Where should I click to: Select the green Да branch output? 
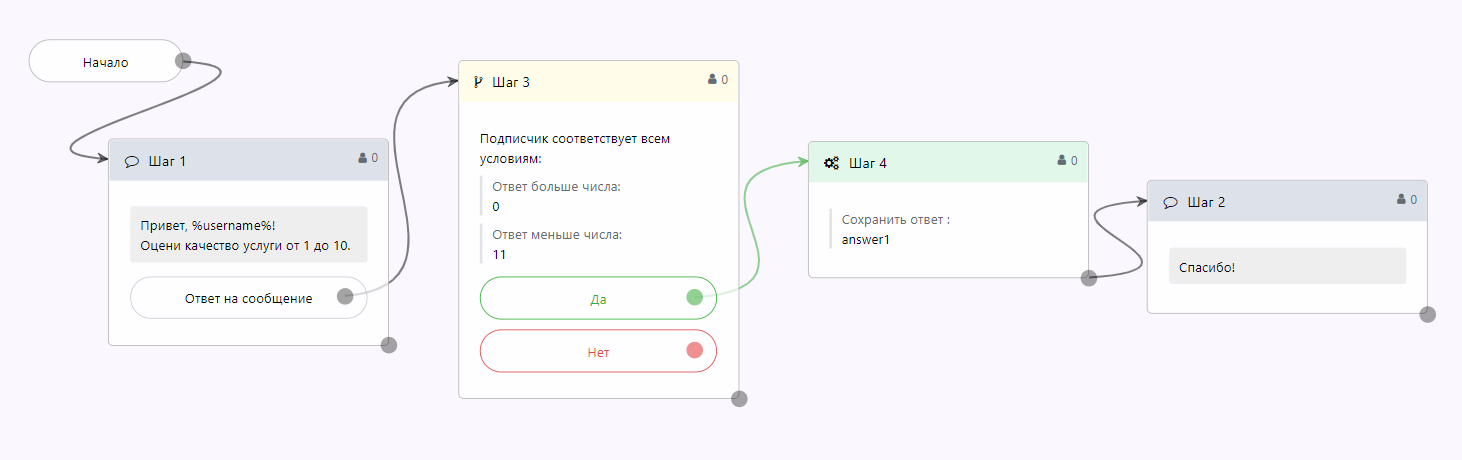598,298
